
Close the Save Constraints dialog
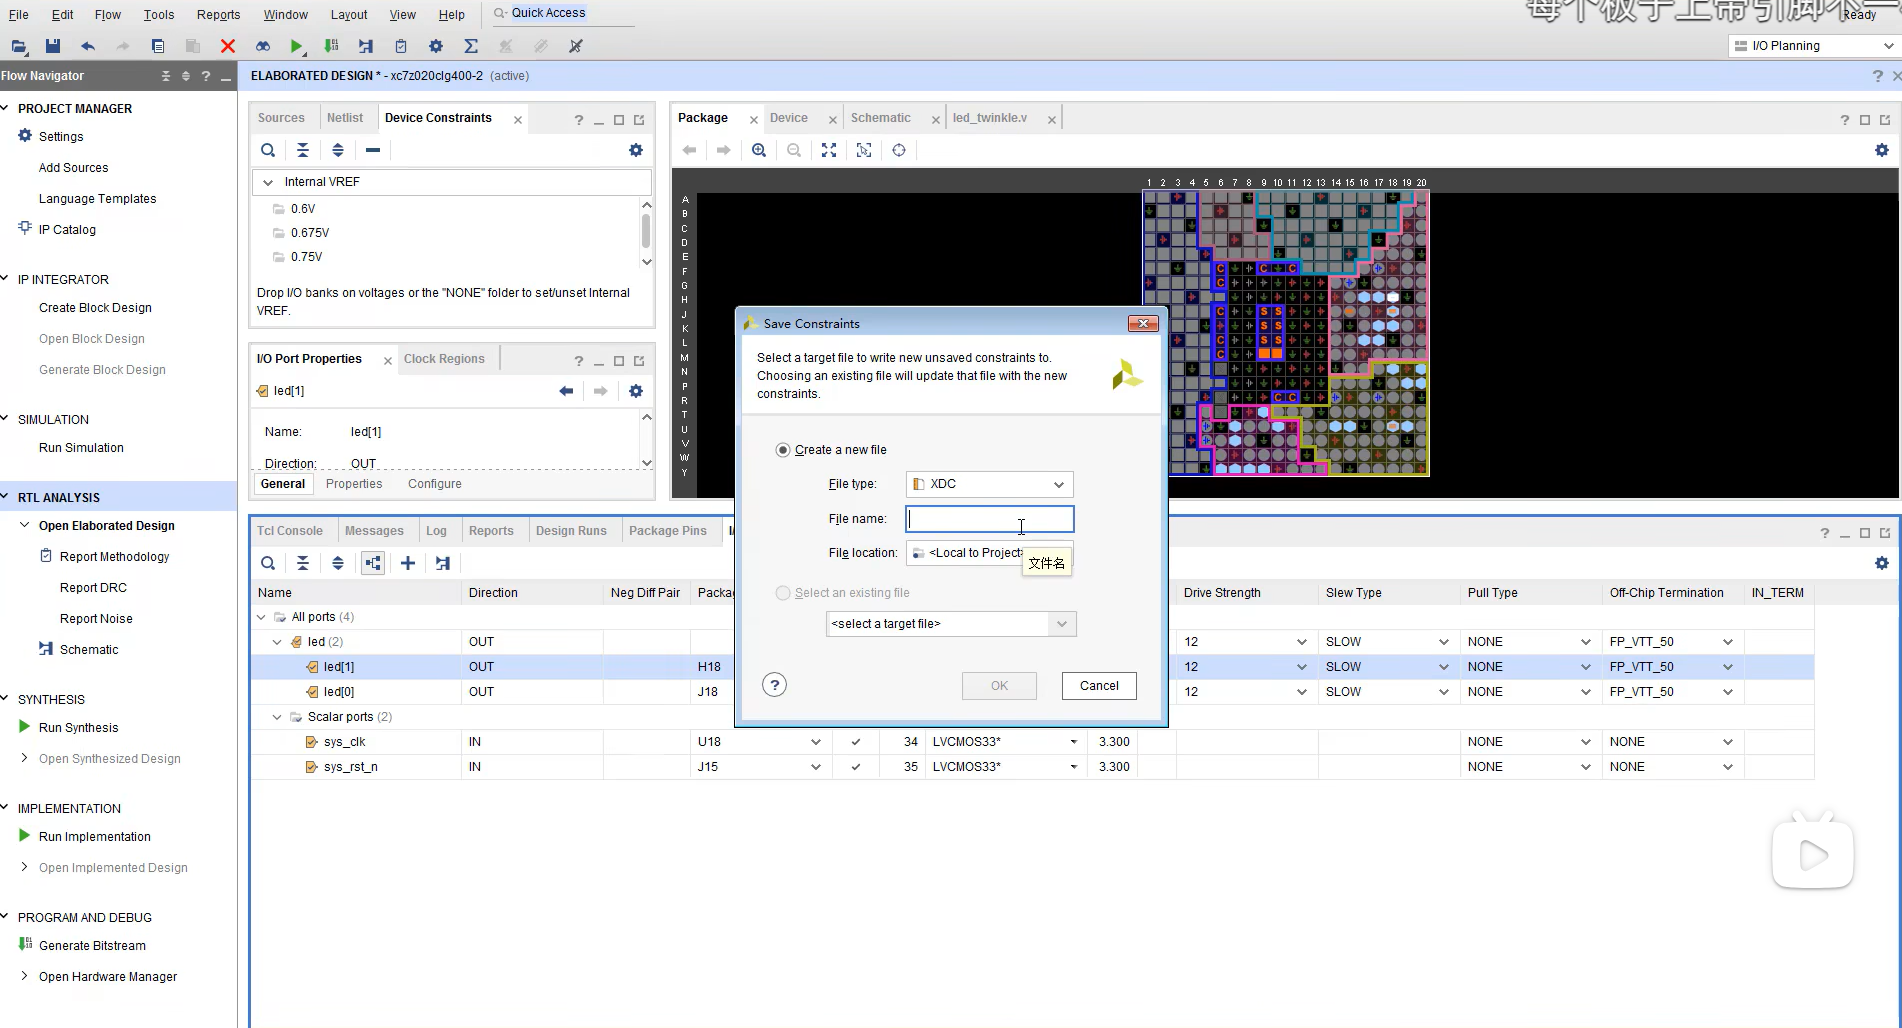(x=1143, y=323)
